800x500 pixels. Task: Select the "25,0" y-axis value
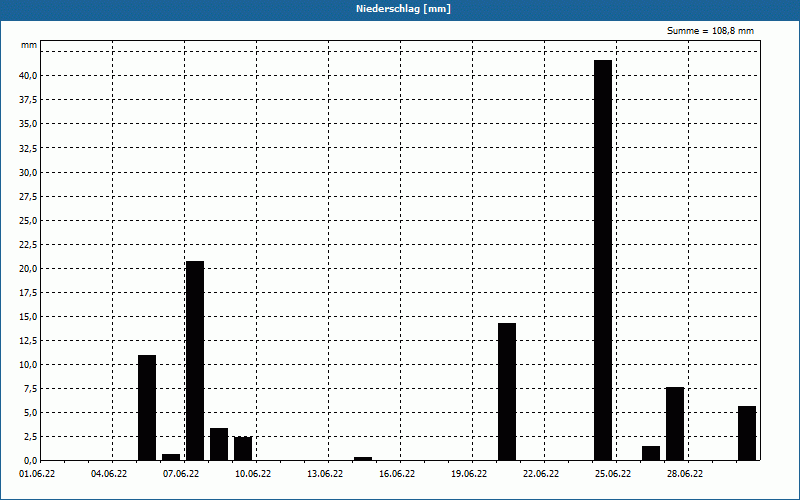(x=28, y=220)
